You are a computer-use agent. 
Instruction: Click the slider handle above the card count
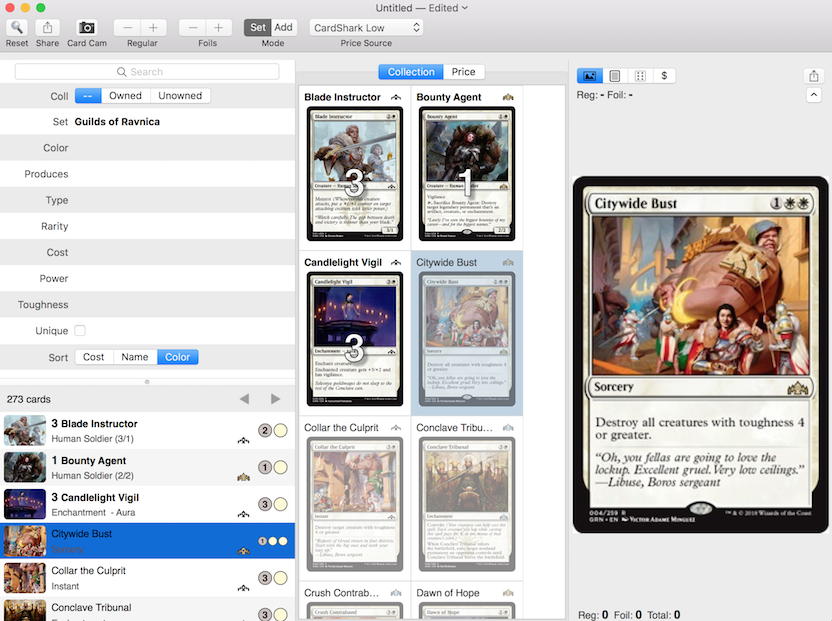click(x=148, y=380)
